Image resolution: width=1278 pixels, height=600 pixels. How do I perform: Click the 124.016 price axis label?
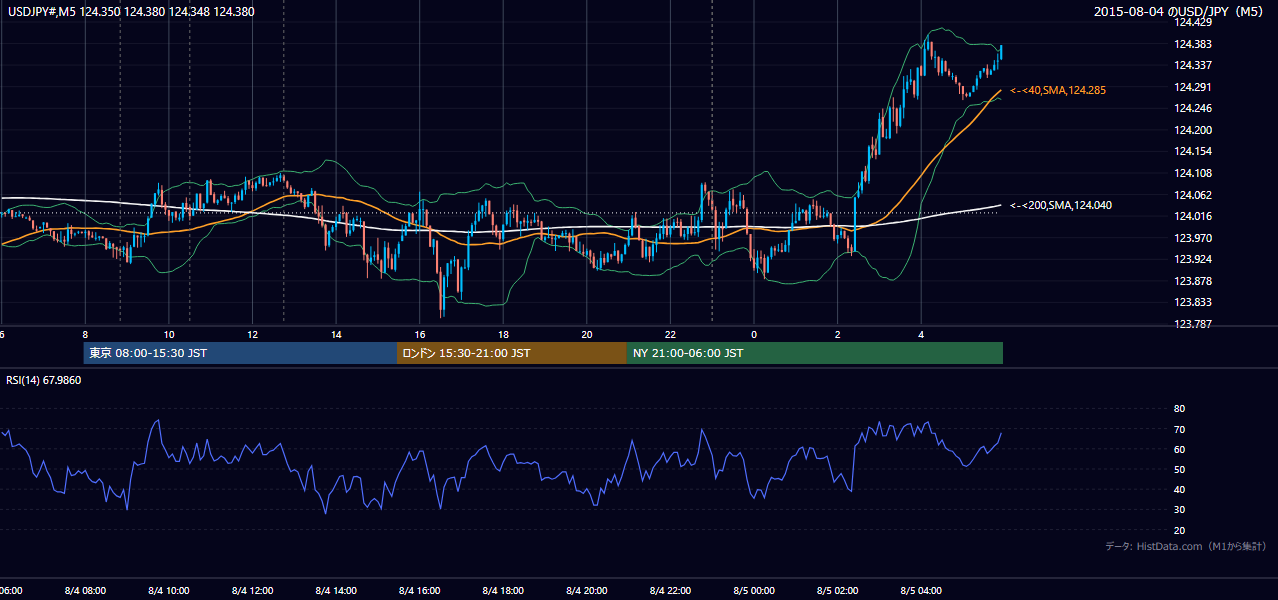click(1192, 216)
